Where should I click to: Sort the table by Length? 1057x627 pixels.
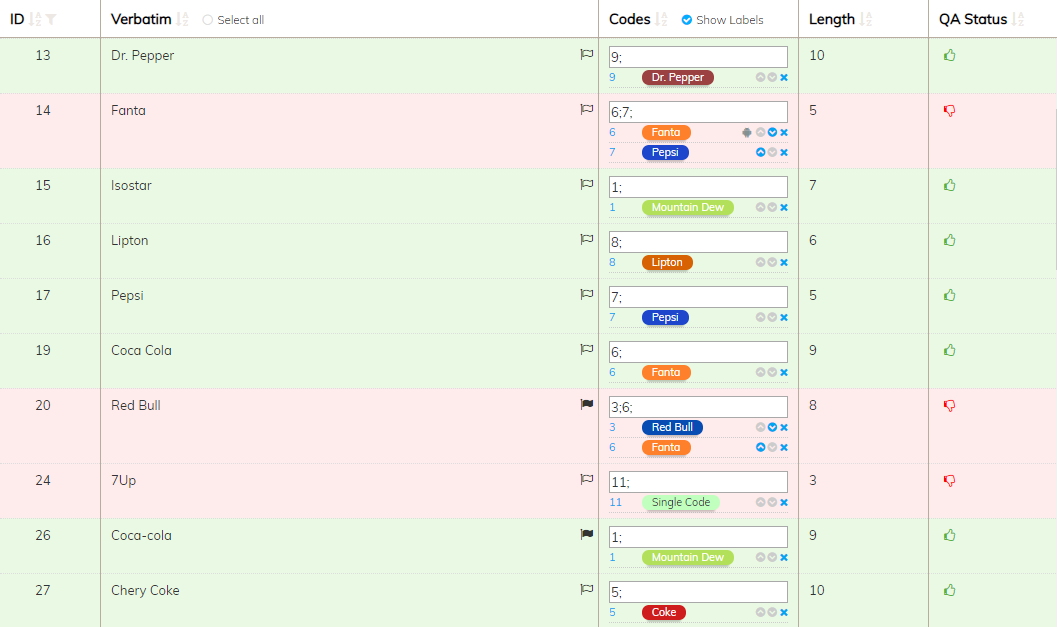coord(866,20)
